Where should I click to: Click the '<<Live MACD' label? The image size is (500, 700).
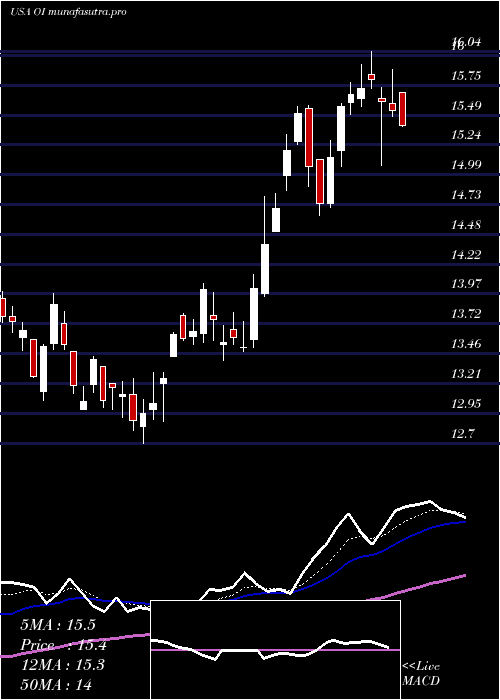point(421,674)
